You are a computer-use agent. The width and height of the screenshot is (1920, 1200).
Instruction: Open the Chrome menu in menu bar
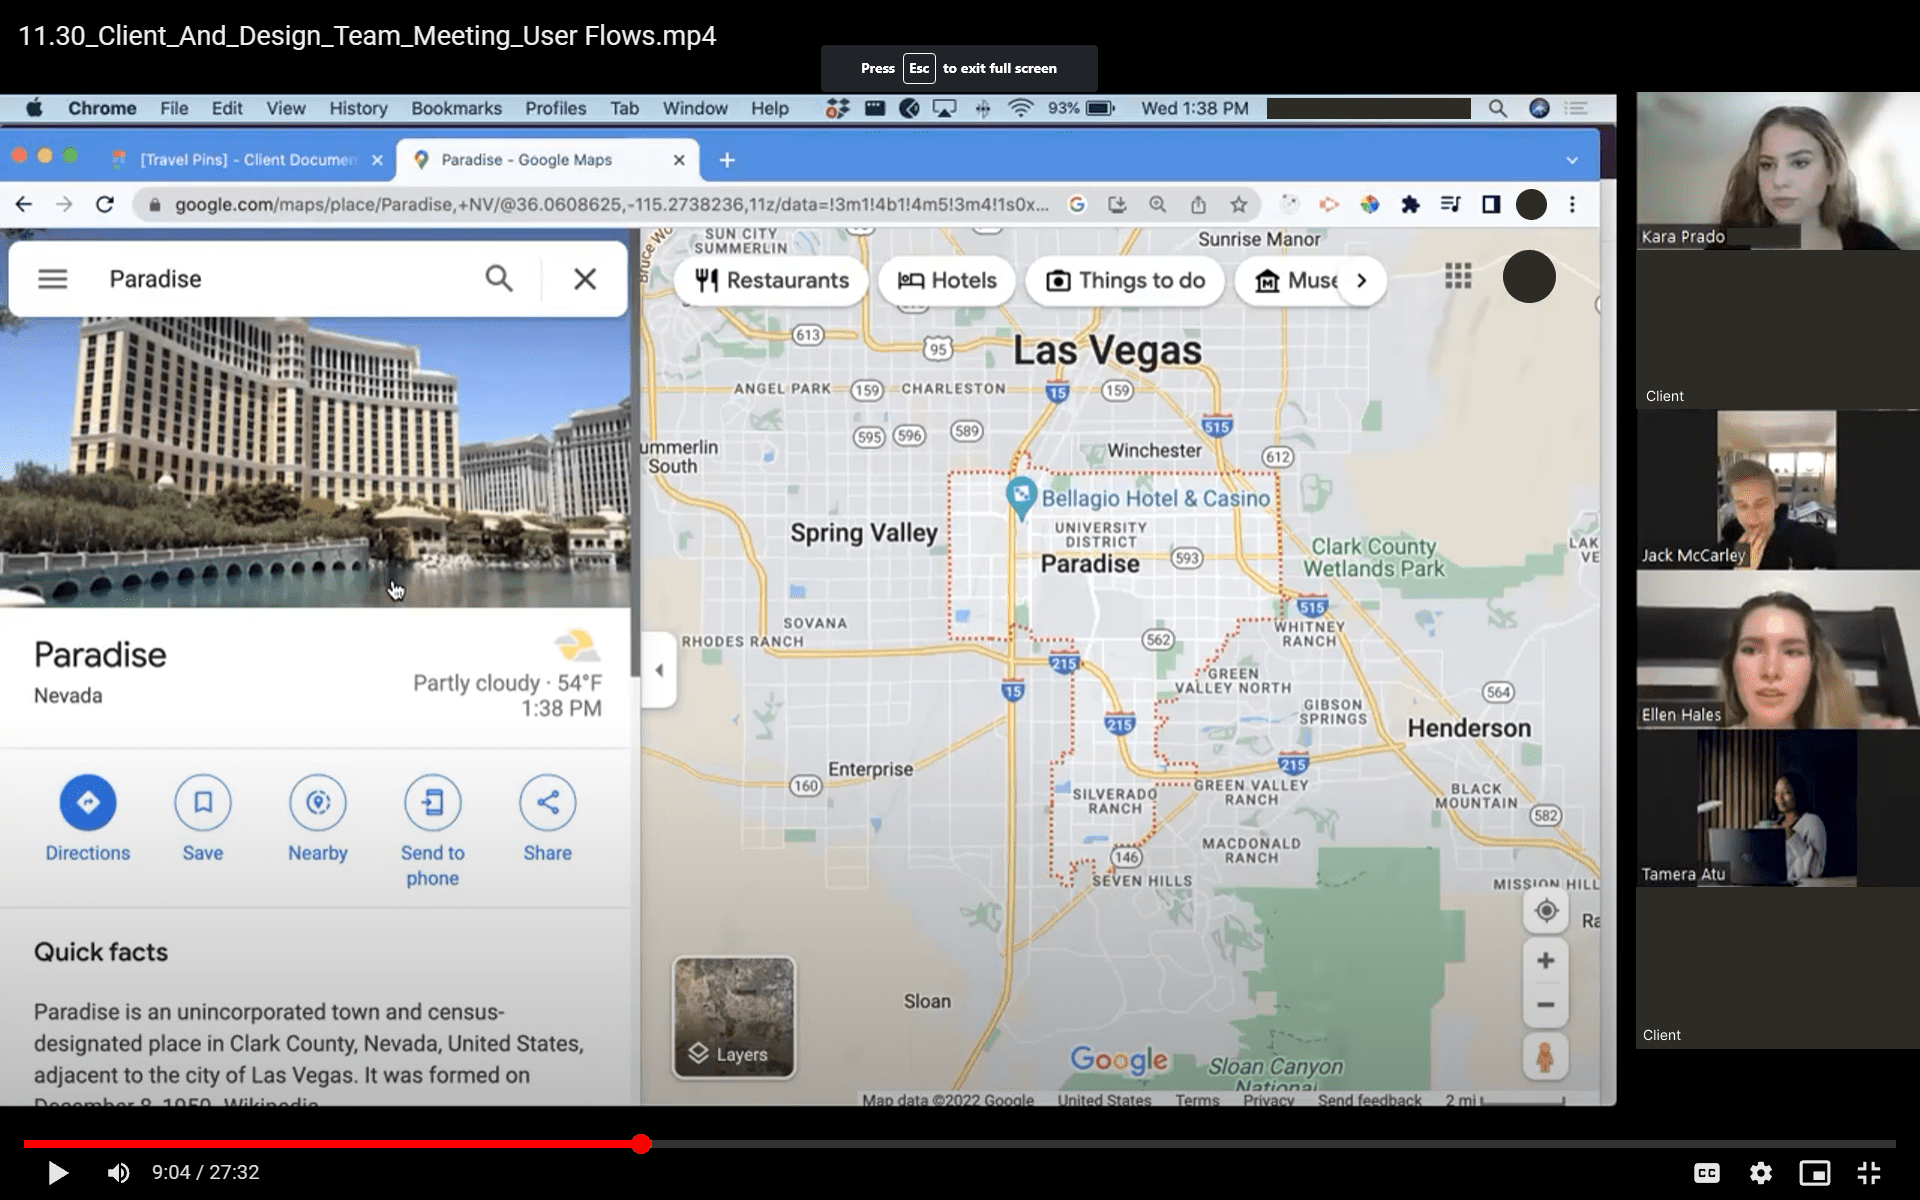tap(102, 108)
